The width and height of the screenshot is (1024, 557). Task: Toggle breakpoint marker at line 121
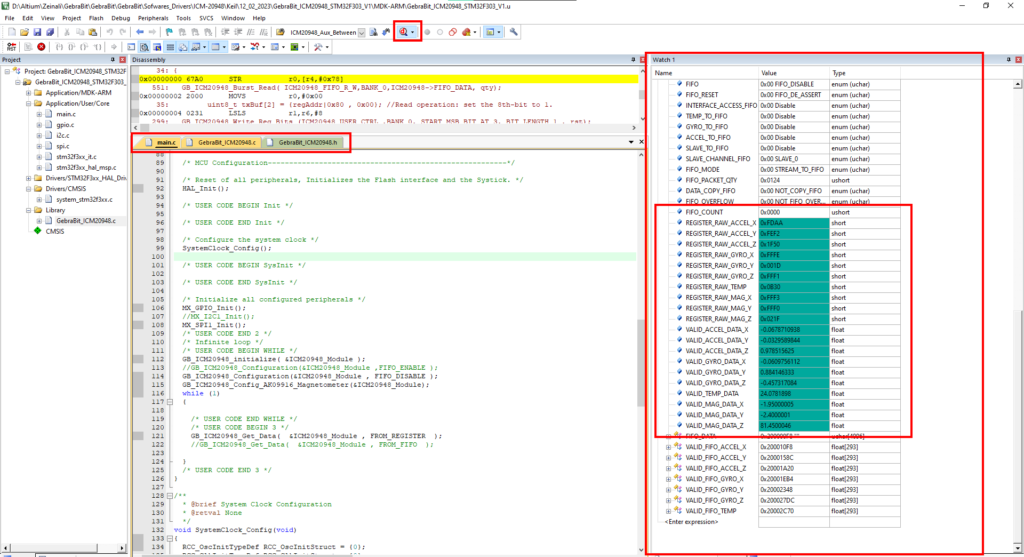click(138, 436)
